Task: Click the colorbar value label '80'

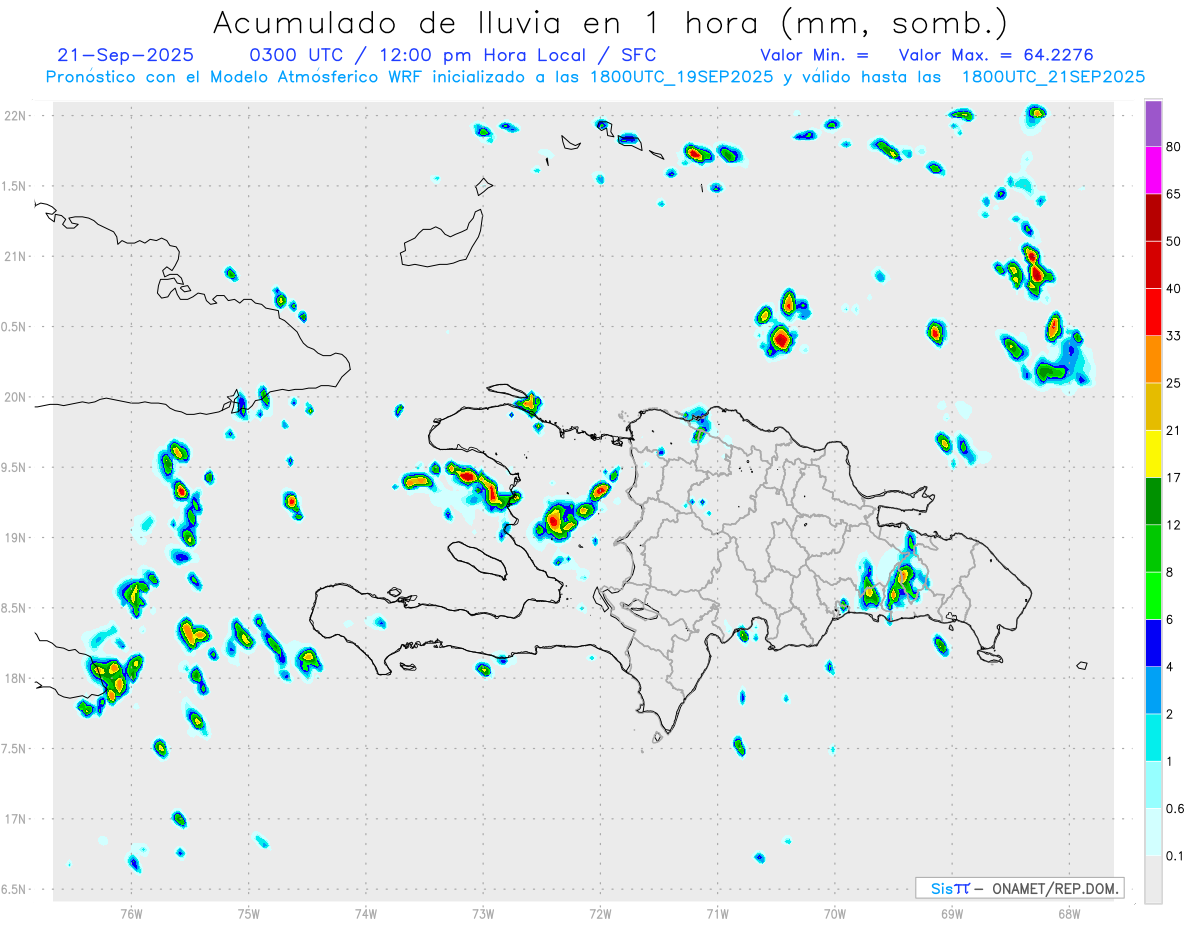Action: (x=1174, y=147)
